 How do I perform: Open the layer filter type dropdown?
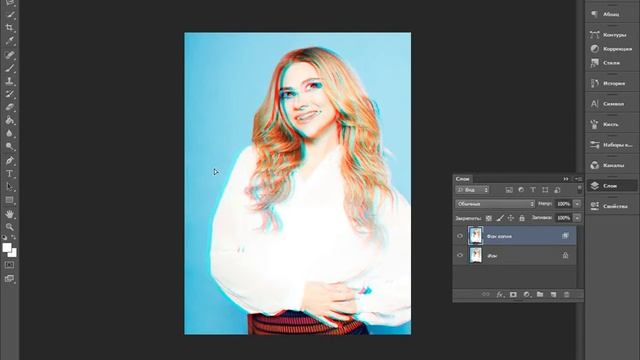472,190
